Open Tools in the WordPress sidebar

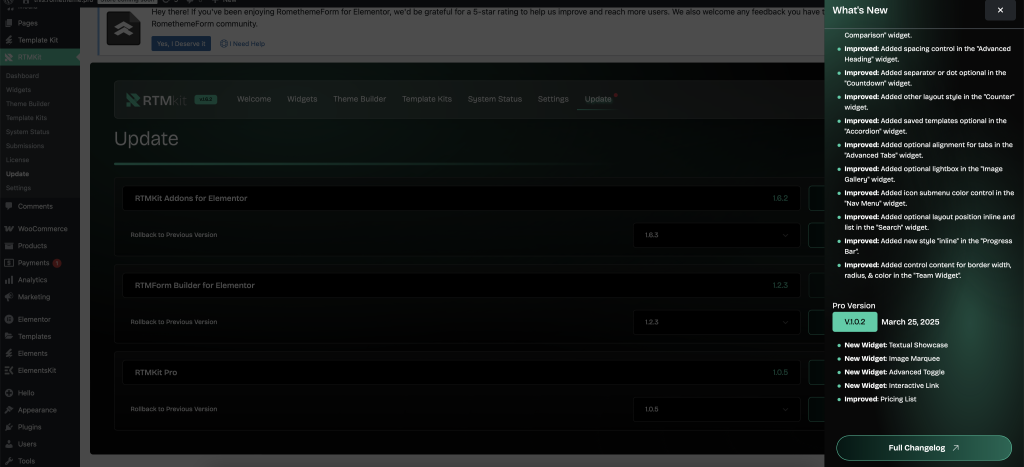[x=26, y=461]
